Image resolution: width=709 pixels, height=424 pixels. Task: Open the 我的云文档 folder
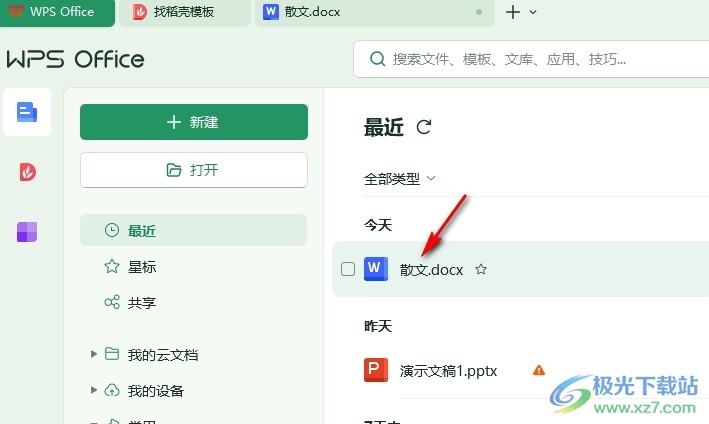pos(163,355)
